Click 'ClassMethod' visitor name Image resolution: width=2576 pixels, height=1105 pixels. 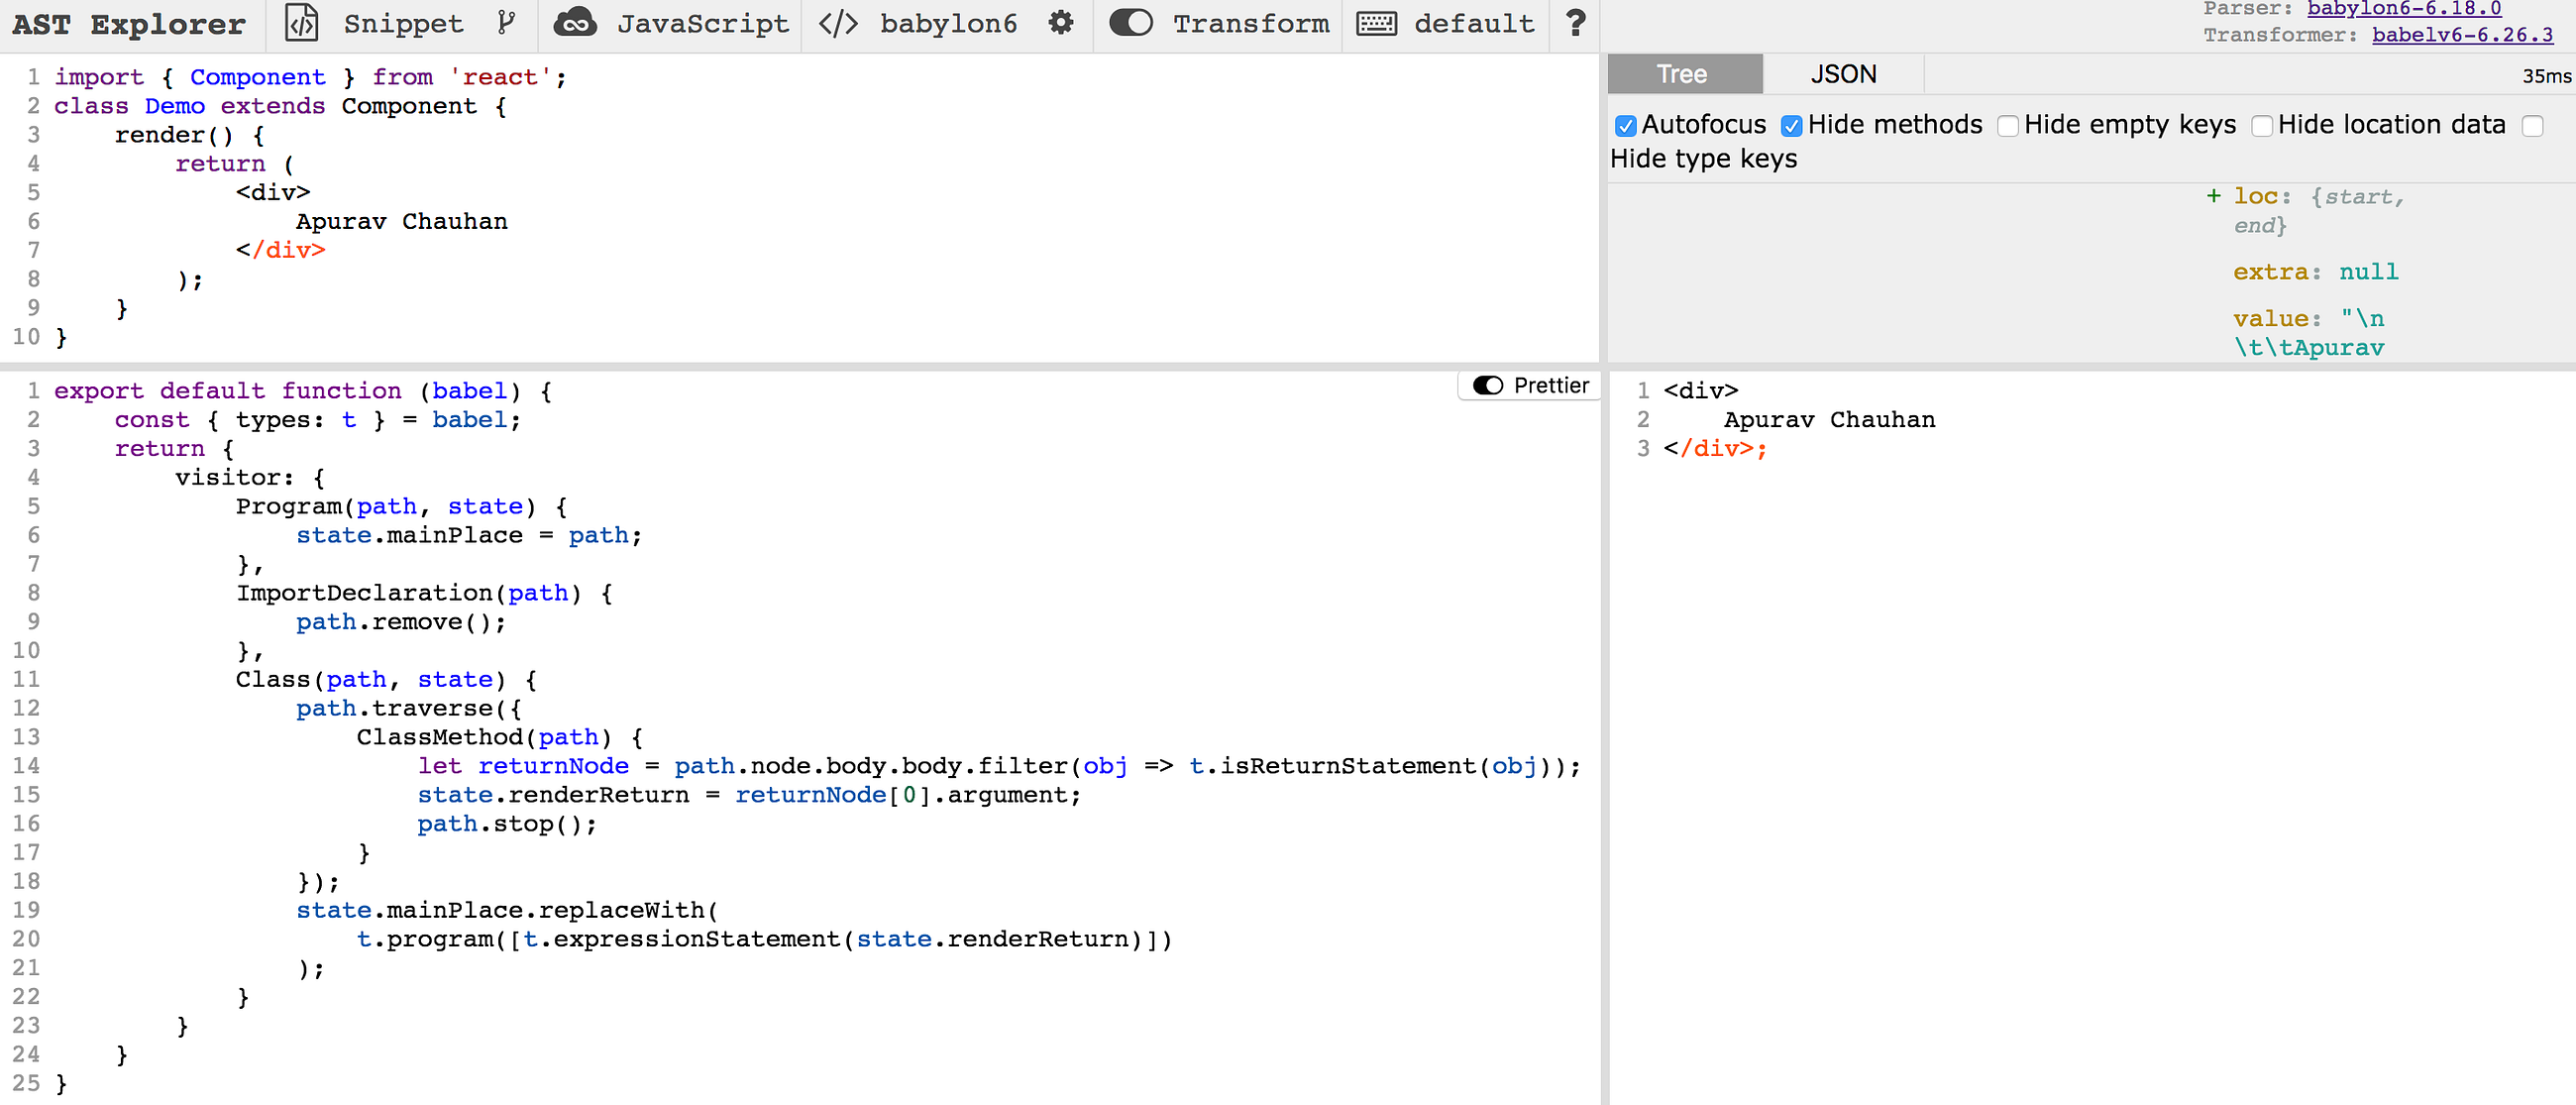pyautogui.click(x=440, y=737)
